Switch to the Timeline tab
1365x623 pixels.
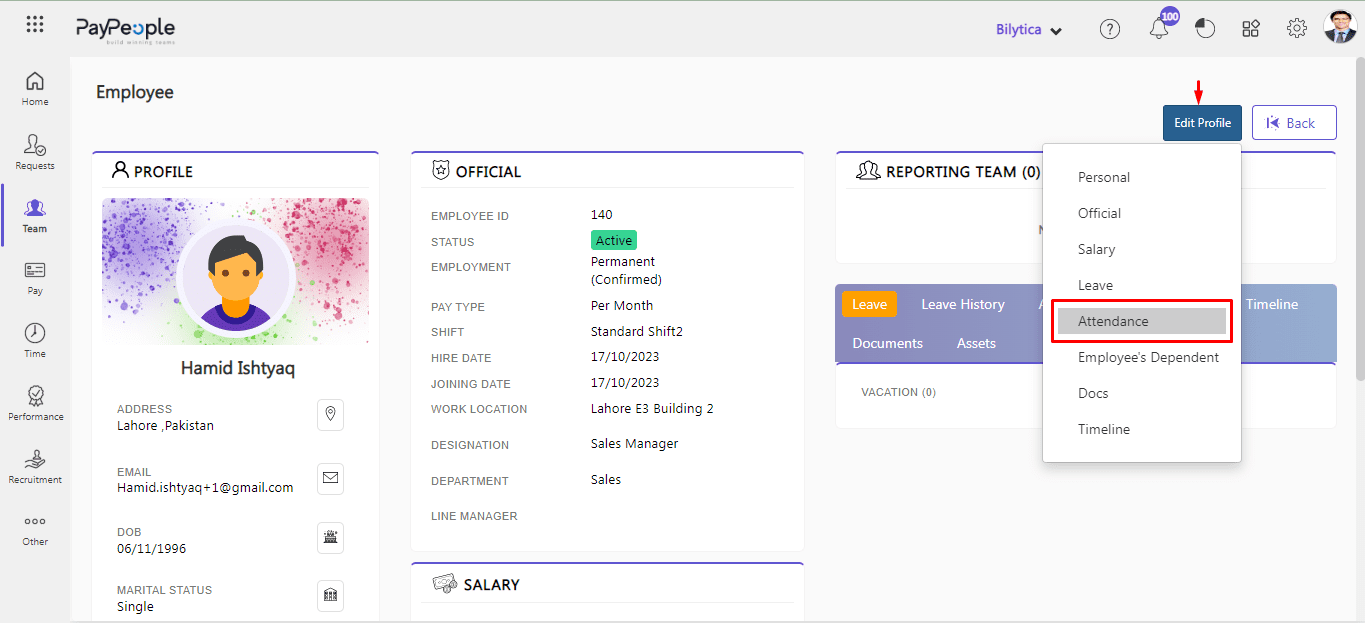[x=1272, y=305]
